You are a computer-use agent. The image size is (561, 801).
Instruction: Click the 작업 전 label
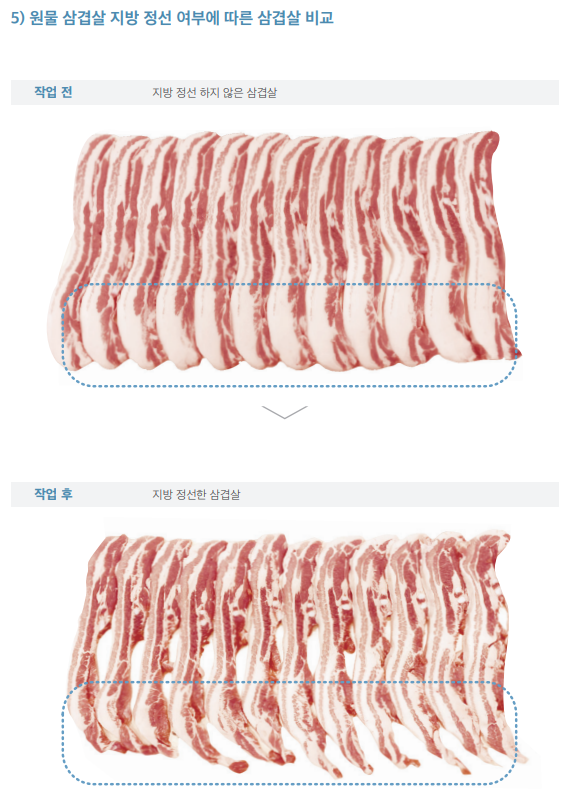click(53, 92)
